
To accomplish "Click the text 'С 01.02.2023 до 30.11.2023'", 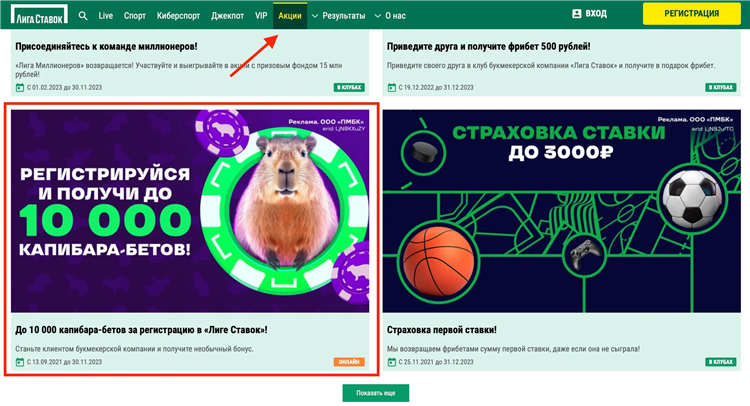I will tap(64, 88).
